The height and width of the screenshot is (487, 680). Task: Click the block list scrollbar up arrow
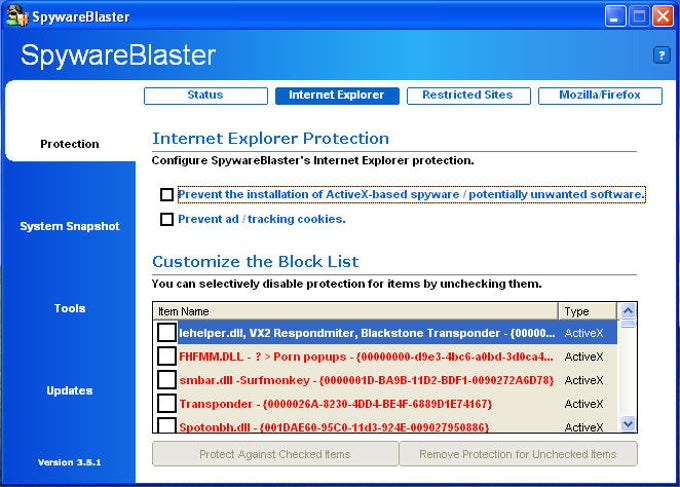pos(628,311)
